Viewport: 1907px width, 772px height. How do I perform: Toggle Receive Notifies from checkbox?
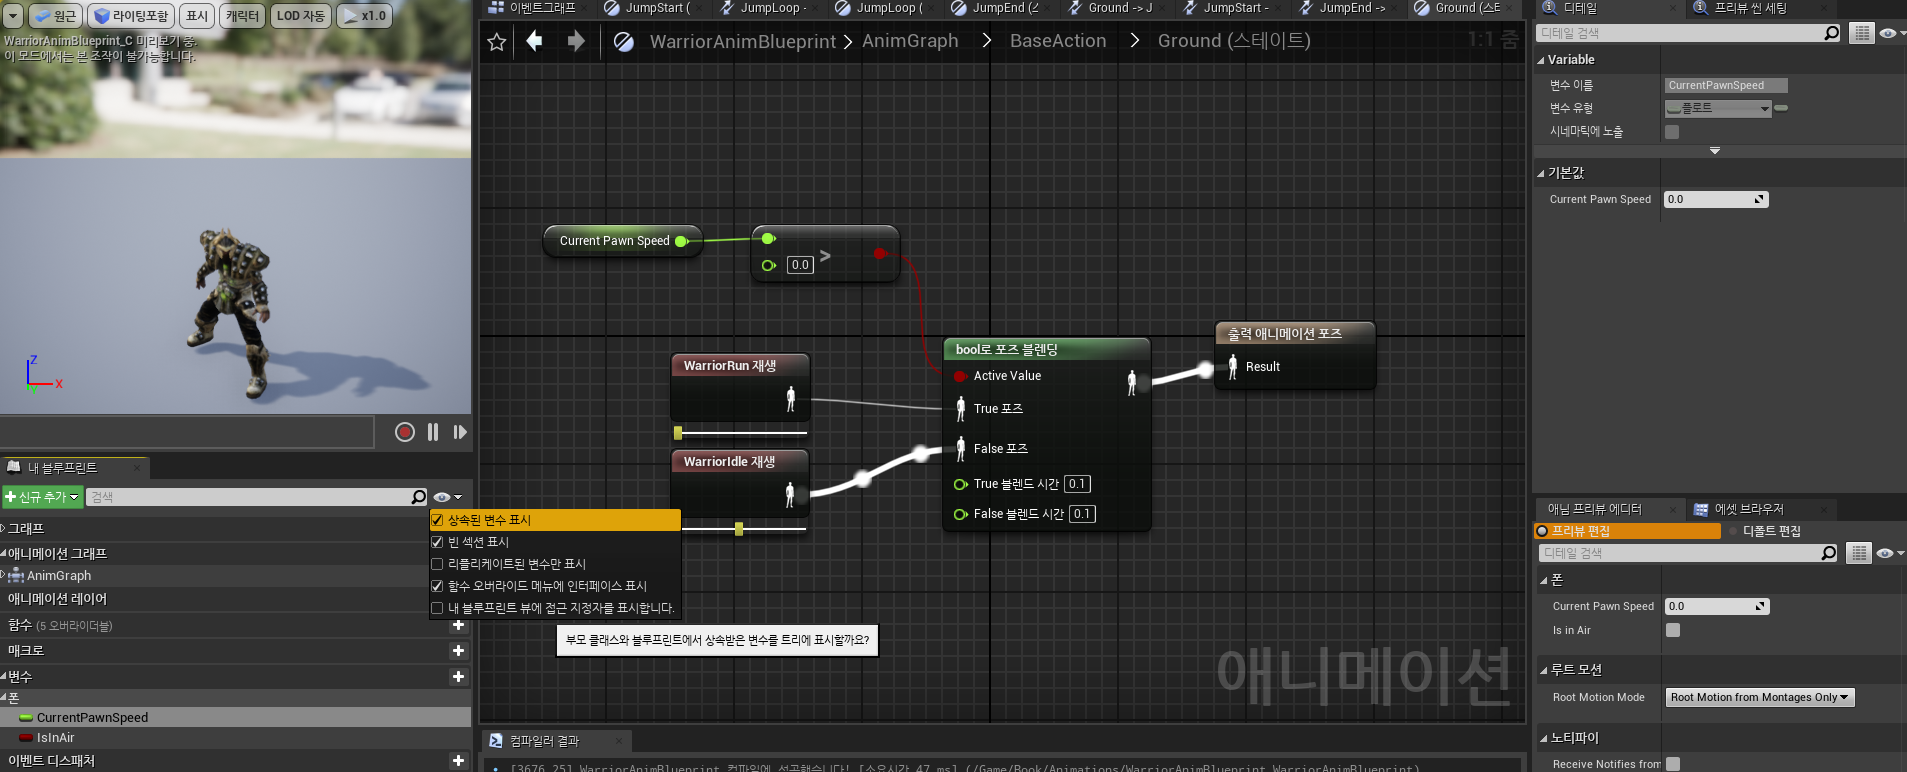point(1673,764)
